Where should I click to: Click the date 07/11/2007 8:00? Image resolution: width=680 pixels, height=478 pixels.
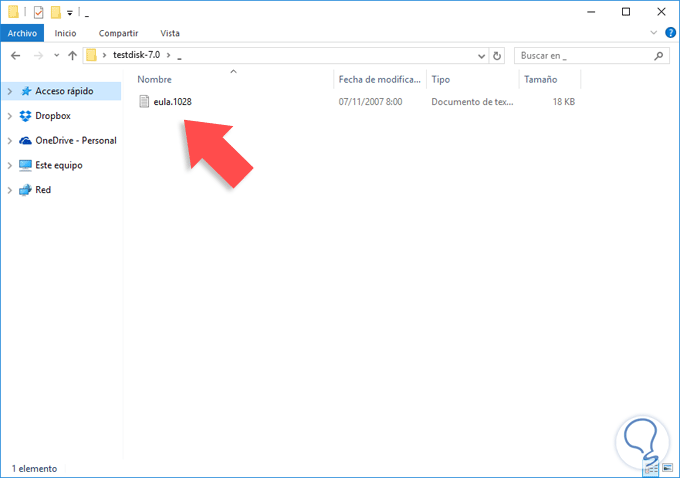pyautogui.click(x=370, y=102)
